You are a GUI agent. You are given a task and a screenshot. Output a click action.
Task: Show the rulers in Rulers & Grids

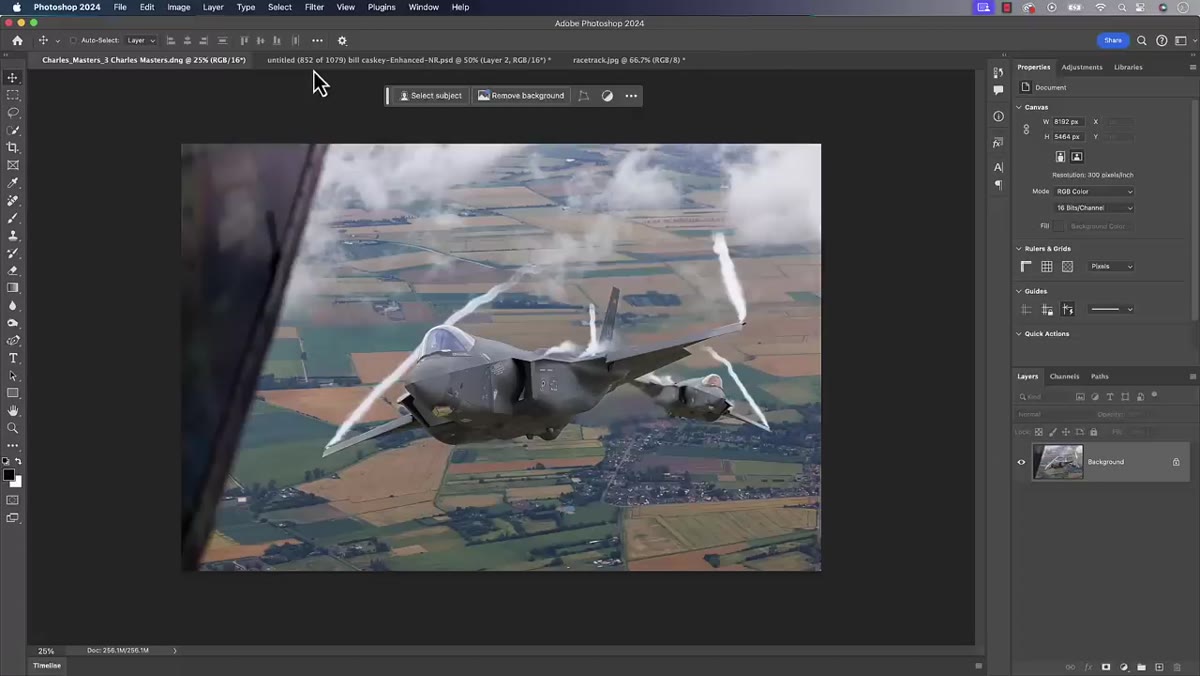[x=1026, y=267]
